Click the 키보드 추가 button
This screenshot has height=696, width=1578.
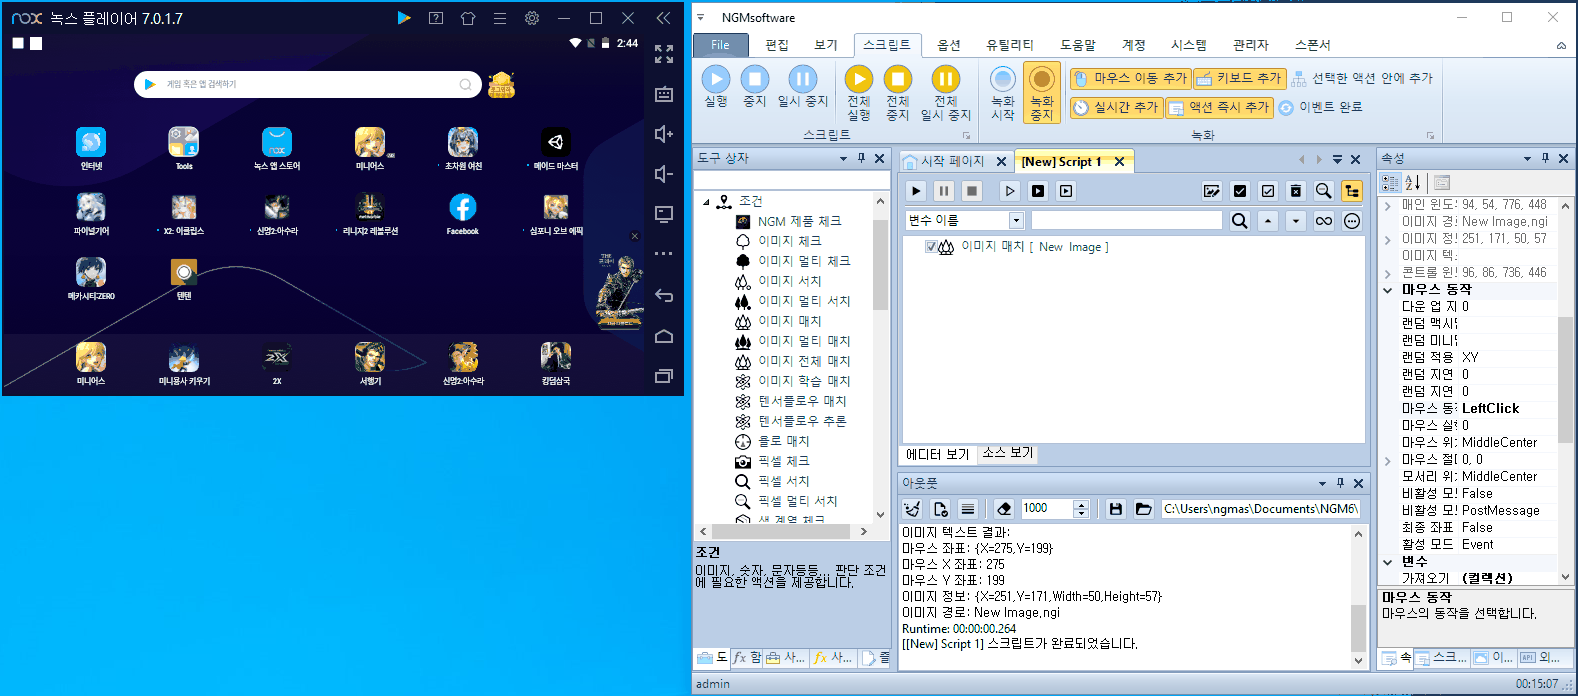tap(1238, 78)
